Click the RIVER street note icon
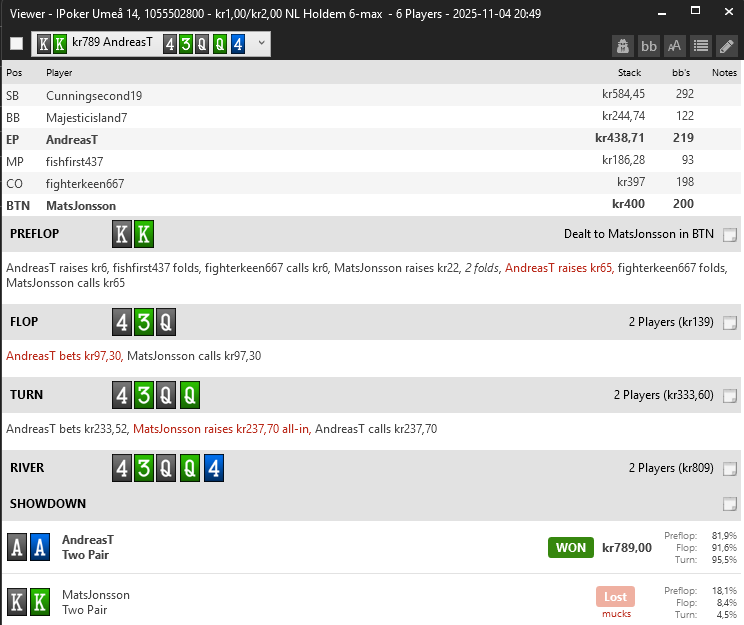 pos(730,468)
